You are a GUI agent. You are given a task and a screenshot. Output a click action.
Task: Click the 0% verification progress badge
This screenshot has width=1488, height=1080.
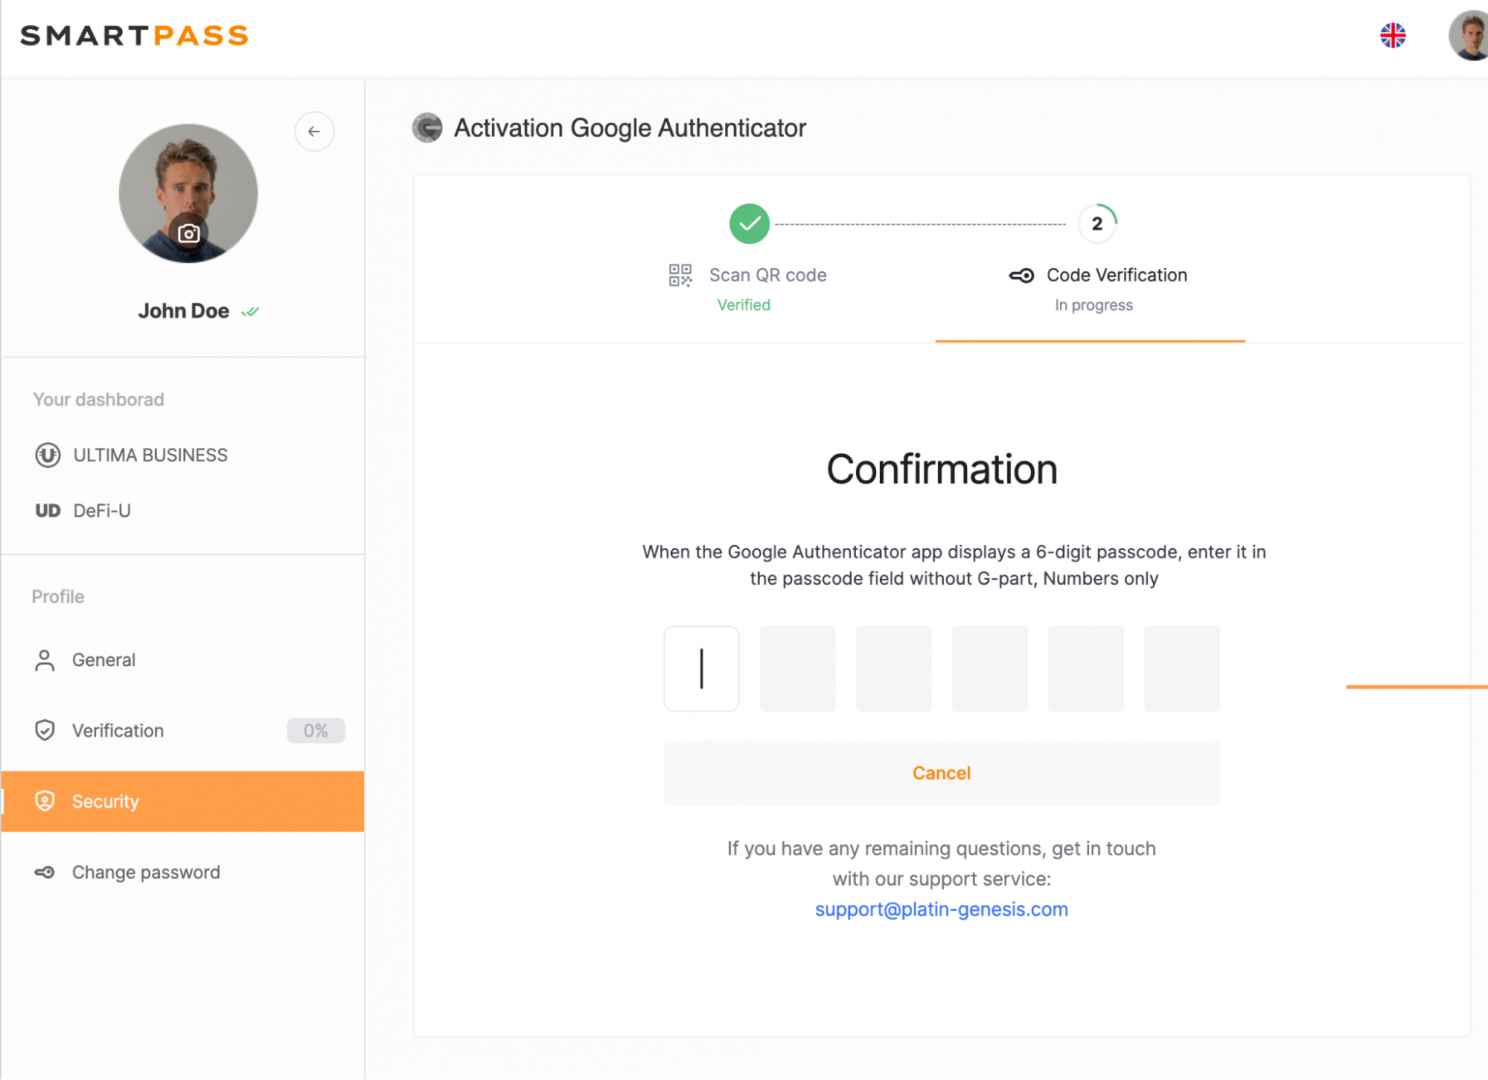[315, 731]
